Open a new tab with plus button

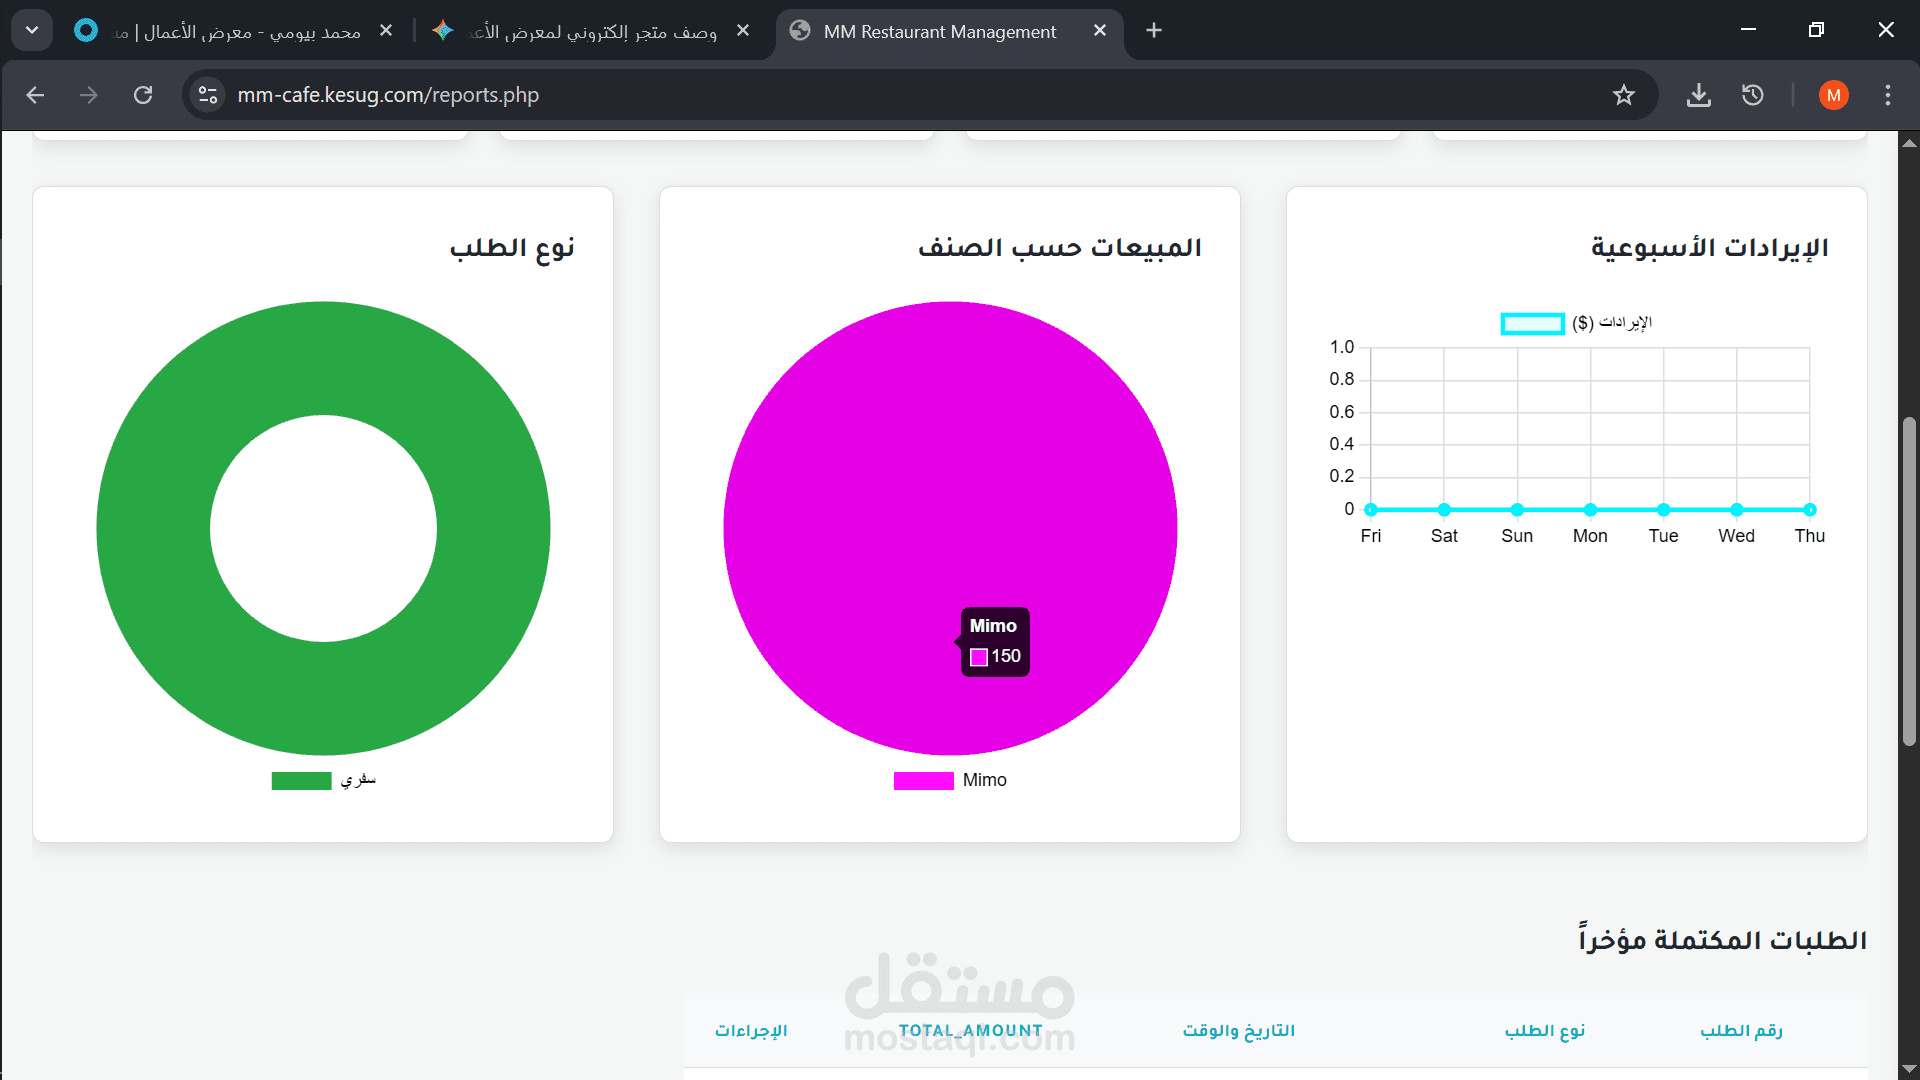(x=1154, y=31)
